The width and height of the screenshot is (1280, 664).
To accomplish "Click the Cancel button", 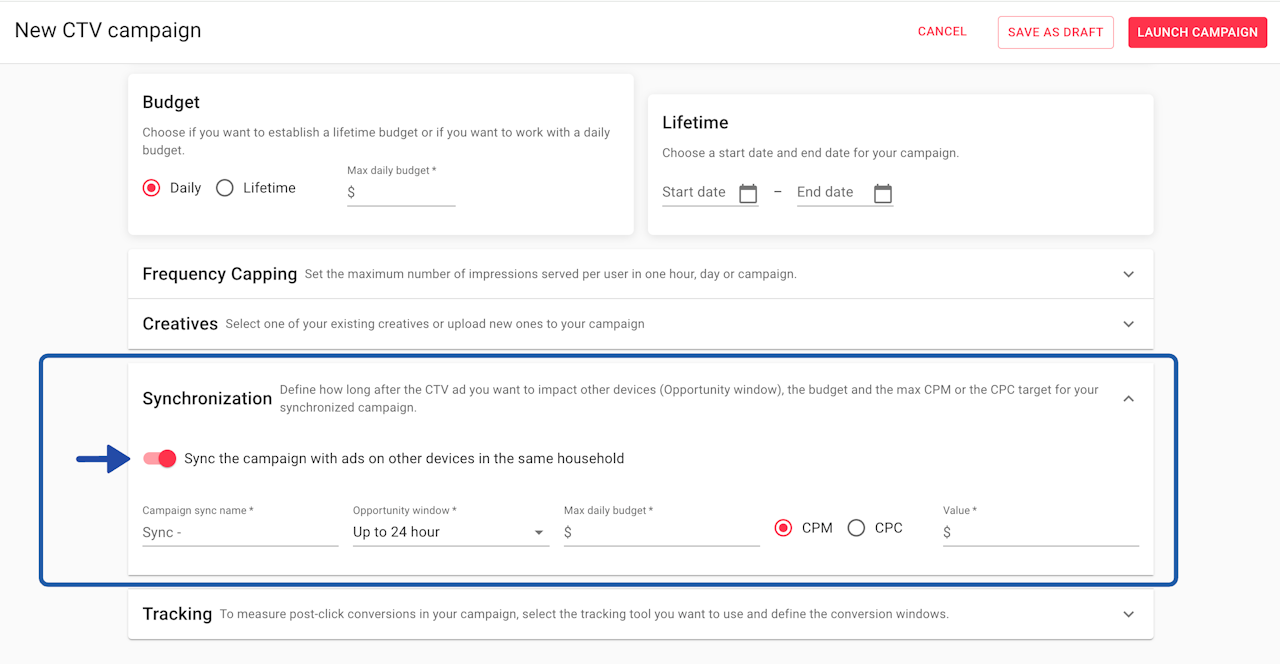I will point(942,32).
